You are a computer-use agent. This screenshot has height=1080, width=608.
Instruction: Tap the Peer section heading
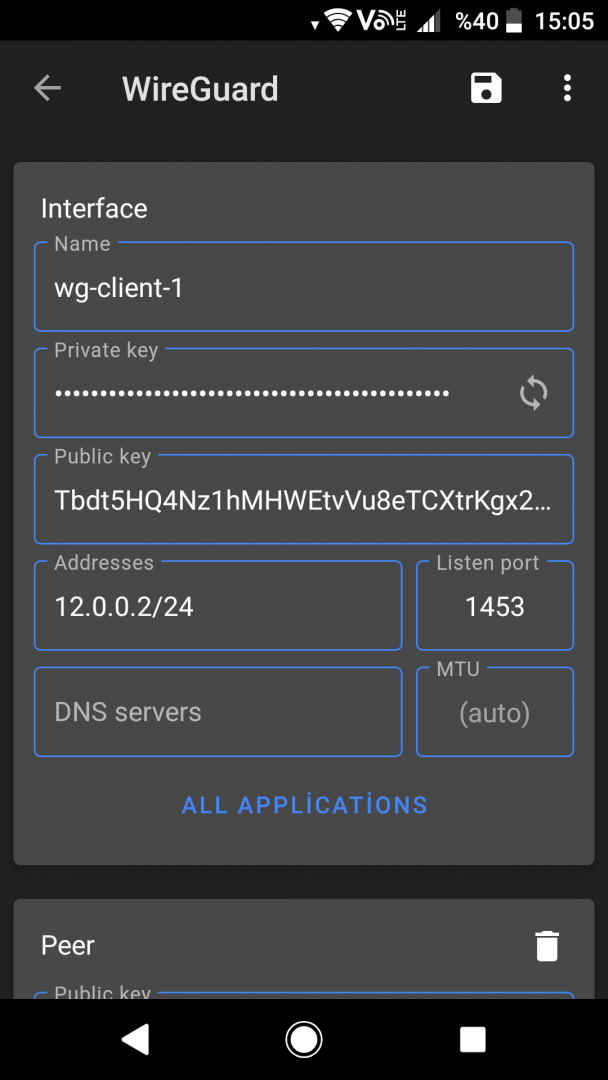point(67,945)
